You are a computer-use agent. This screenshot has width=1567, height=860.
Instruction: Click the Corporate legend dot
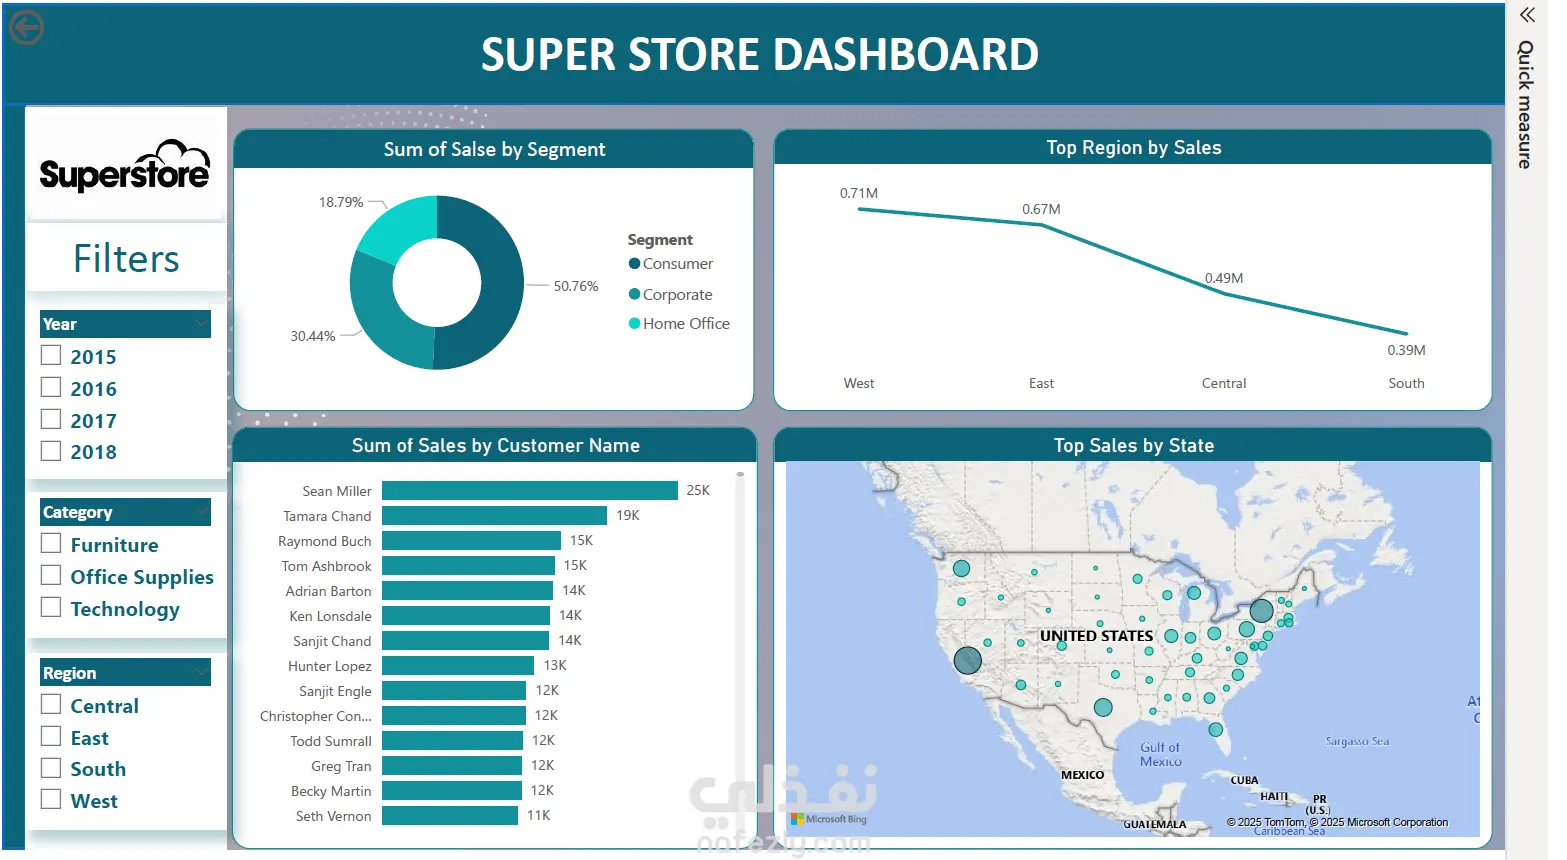tap(634, 294)
